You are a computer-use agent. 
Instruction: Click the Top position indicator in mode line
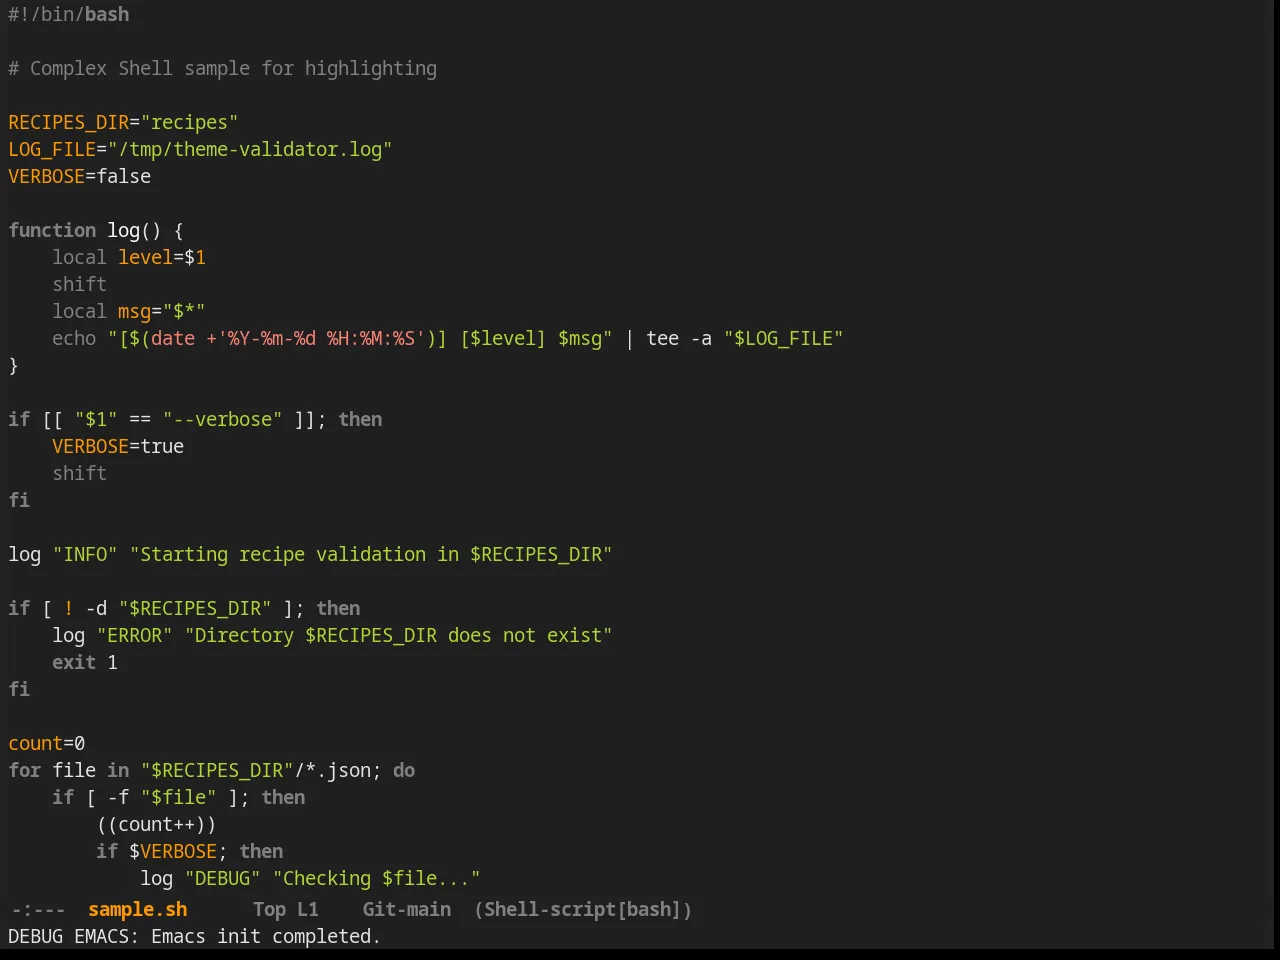[269, 910]
